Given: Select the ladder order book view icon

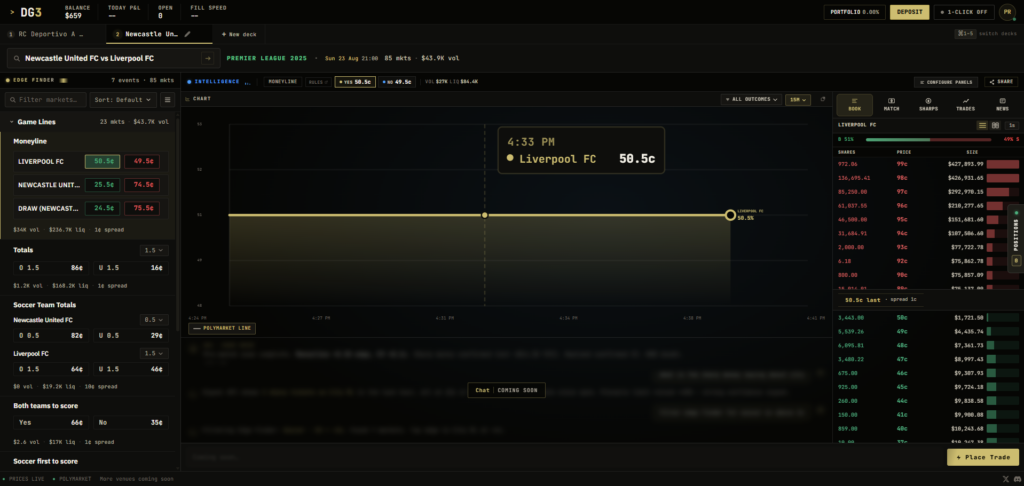Looking at the screenshot, I should (x=982, y=125).
